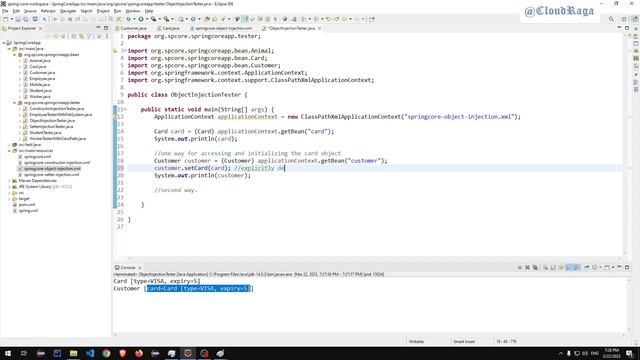Click the Writable status bar entry
The image size is (640, 360).
pyautogui.click(x=416, y=341)
